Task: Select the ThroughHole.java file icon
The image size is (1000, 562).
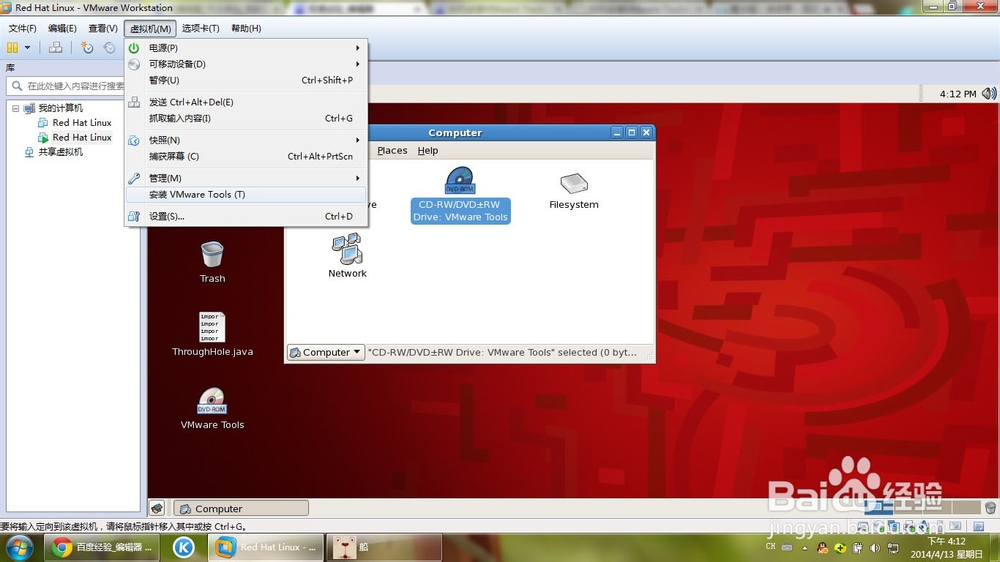Action: click(x=212, y=334)
